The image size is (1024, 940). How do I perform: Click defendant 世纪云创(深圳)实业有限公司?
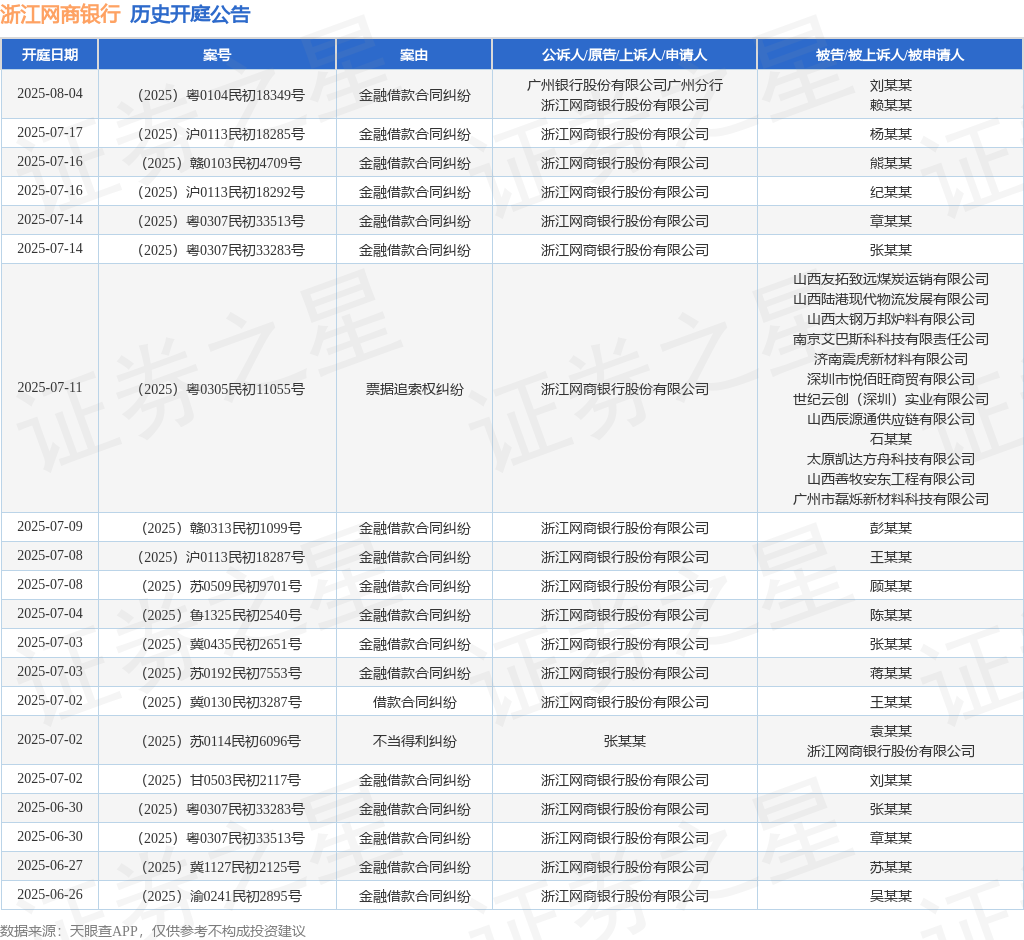tap(890, 399)
